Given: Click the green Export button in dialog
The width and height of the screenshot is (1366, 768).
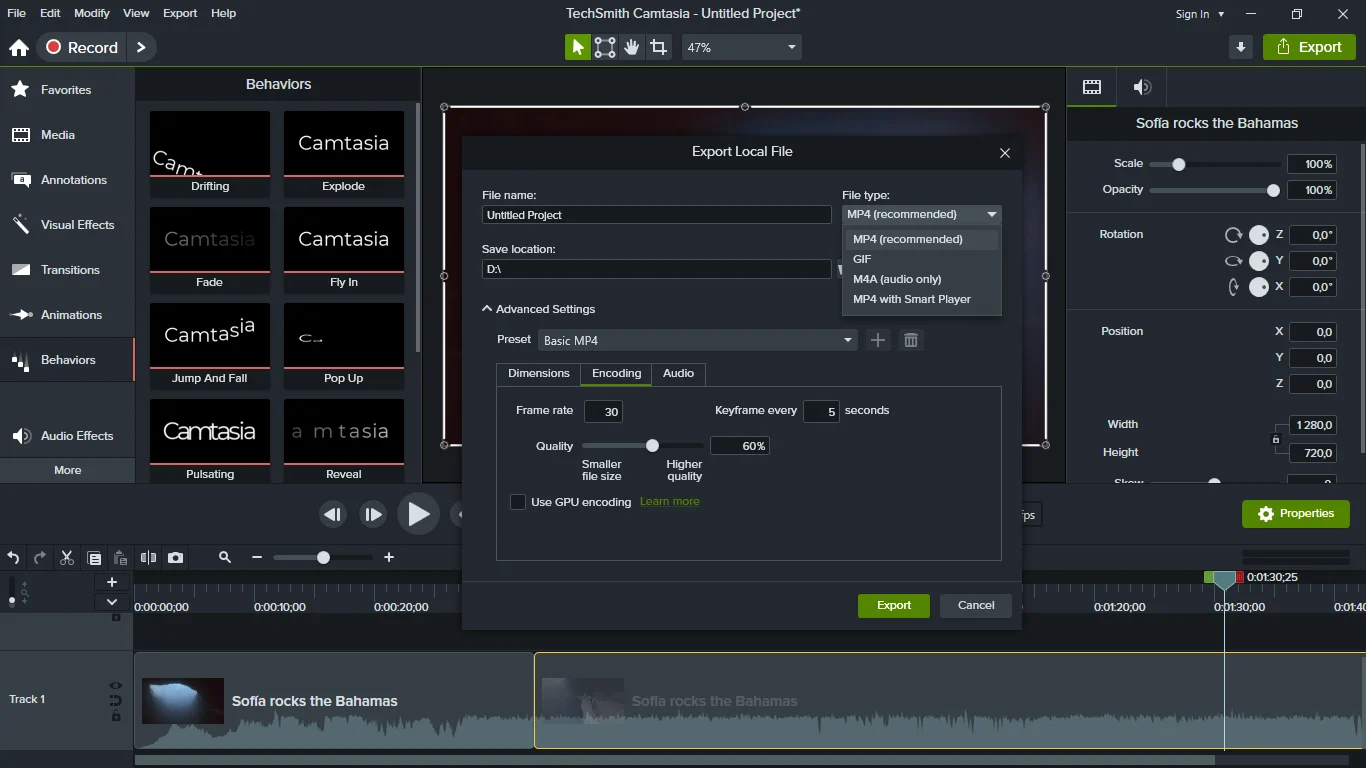Looking at the screenshot, I should [x=893, y=605].
